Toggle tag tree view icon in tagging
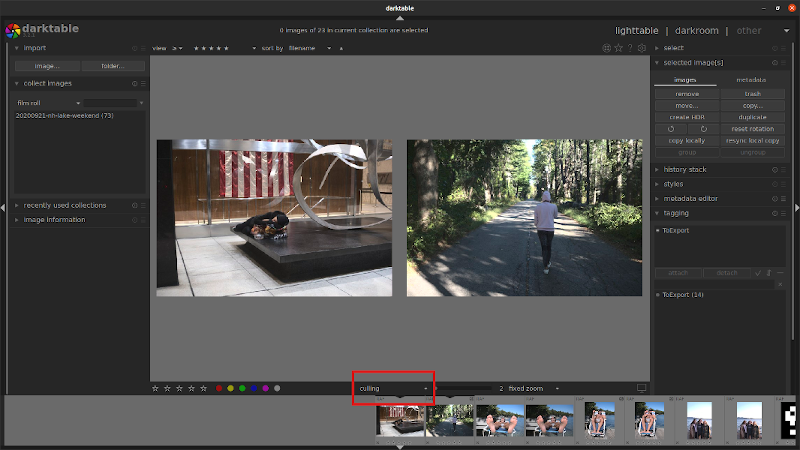Viewport: 800px width, 450px height. [x=769, y=273]
